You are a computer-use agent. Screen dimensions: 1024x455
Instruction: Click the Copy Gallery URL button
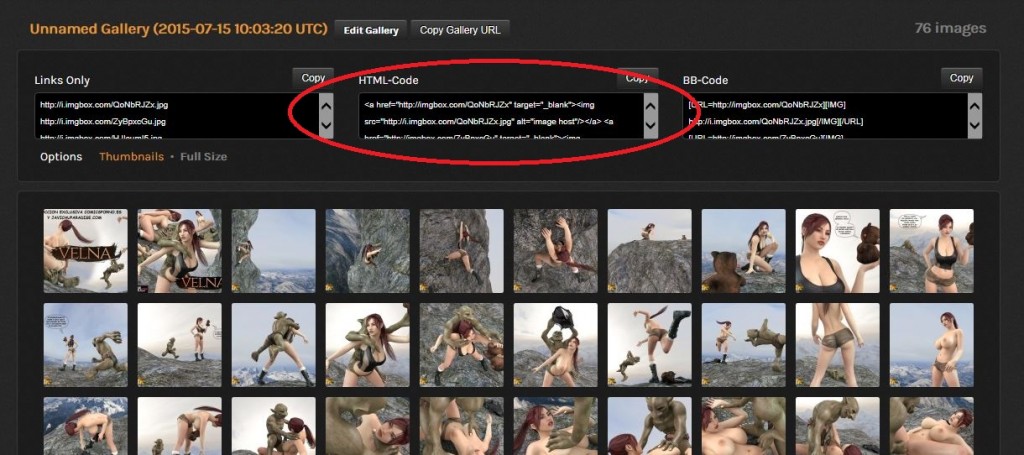pyautogui.click(x=460, y=30)
